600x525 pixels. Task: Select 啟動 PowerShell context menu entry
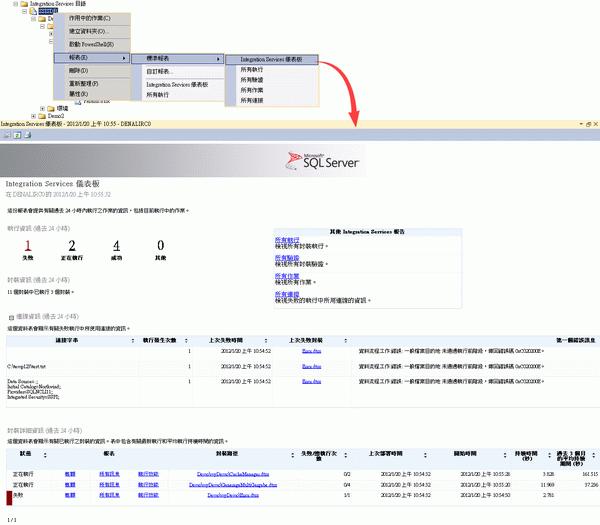(x=92, y=44)
